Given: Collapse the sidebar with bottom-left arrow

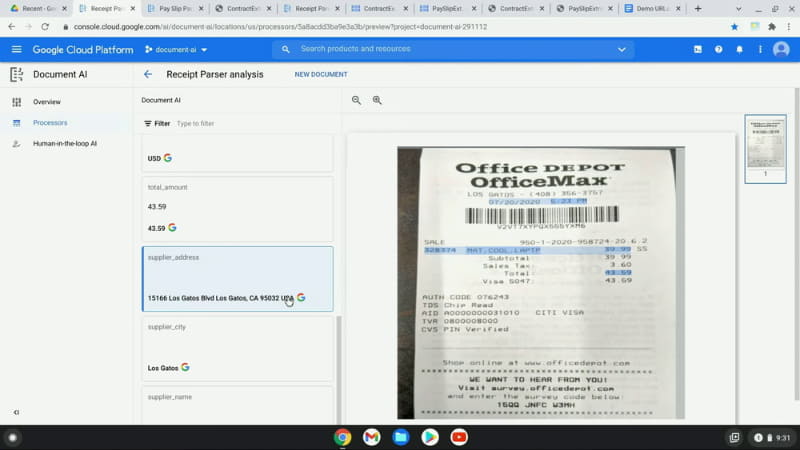Looking at the screenshot, I should pos(16,412).
